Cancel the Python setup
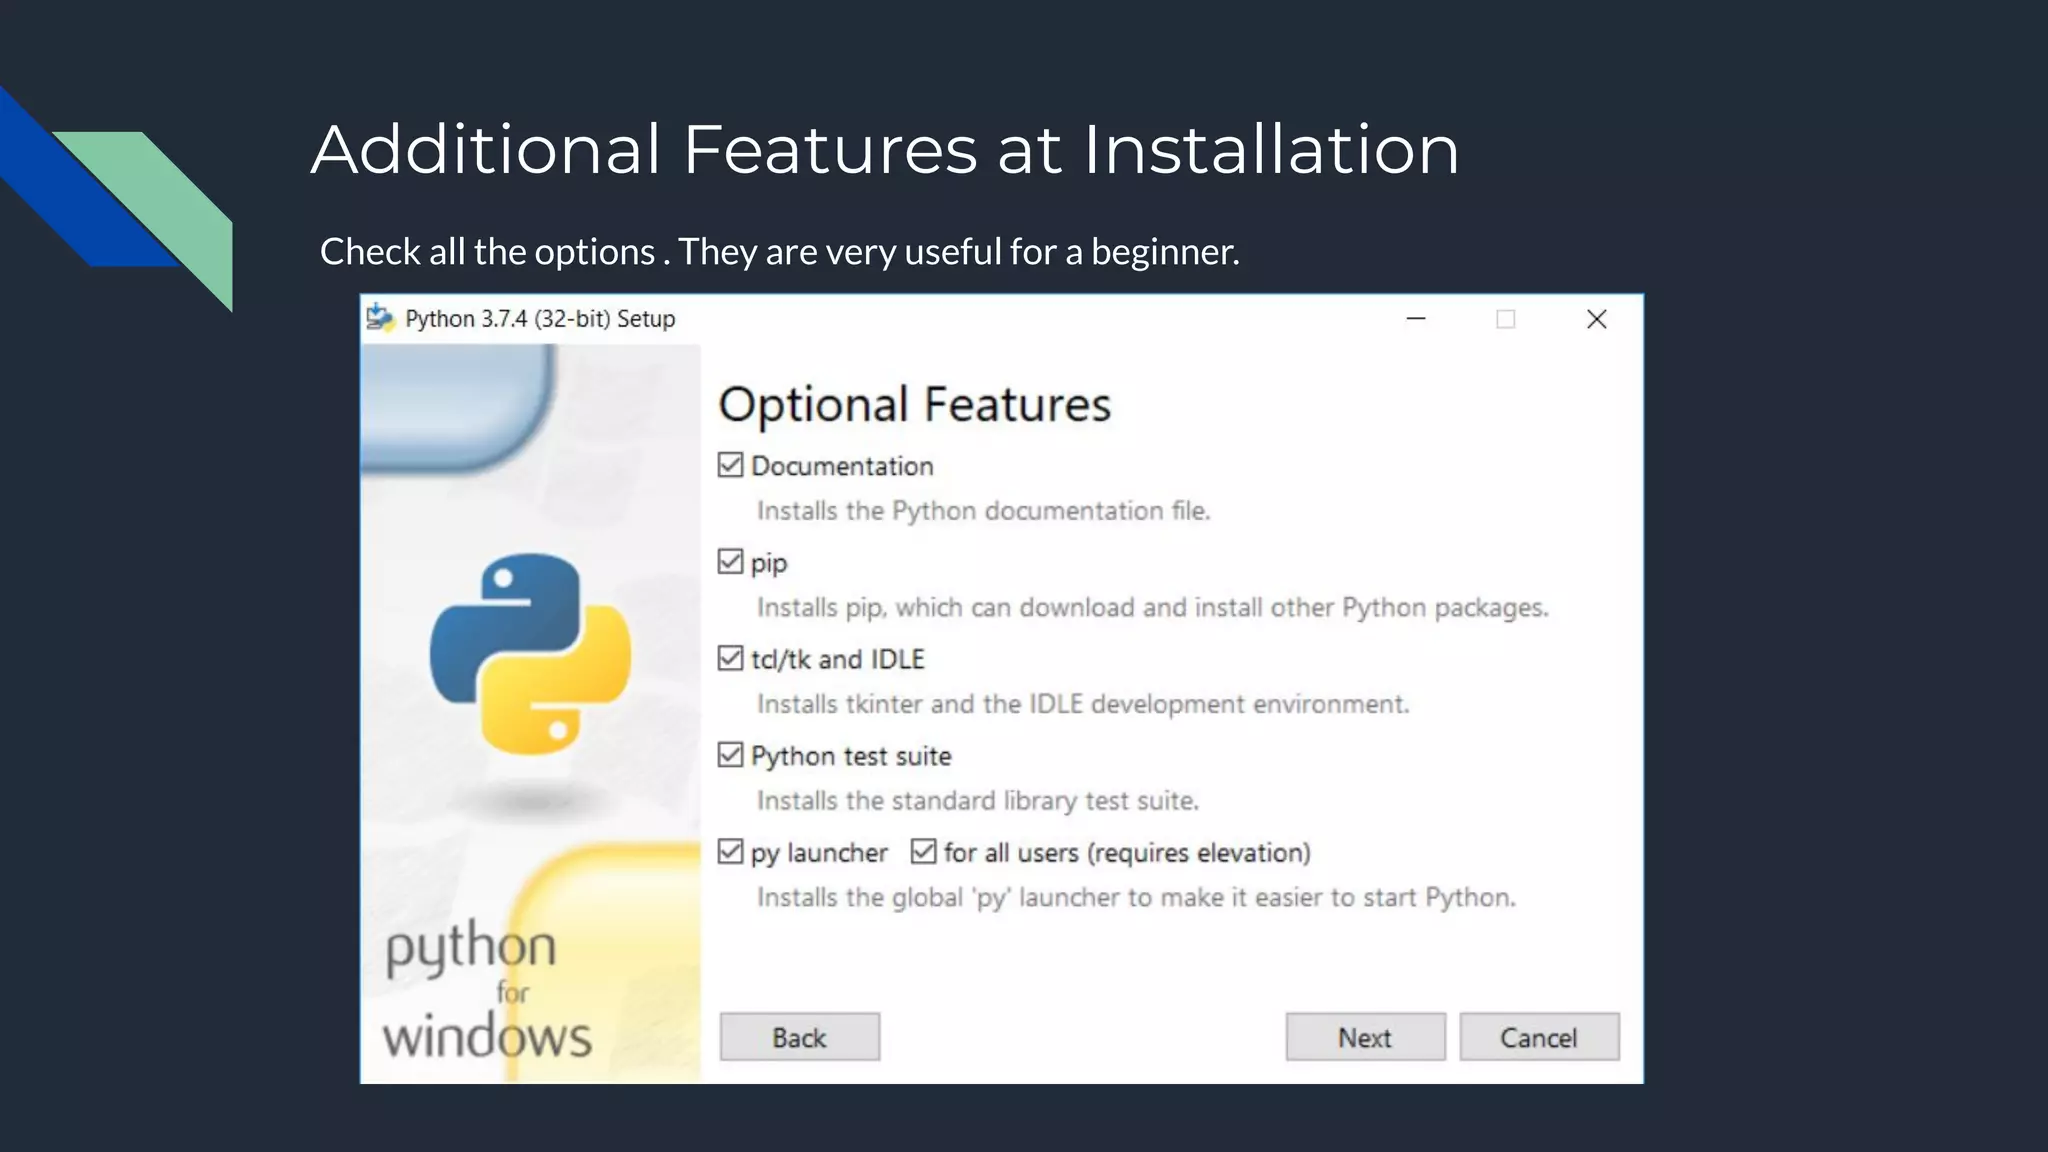 tap(1539, 1037)
